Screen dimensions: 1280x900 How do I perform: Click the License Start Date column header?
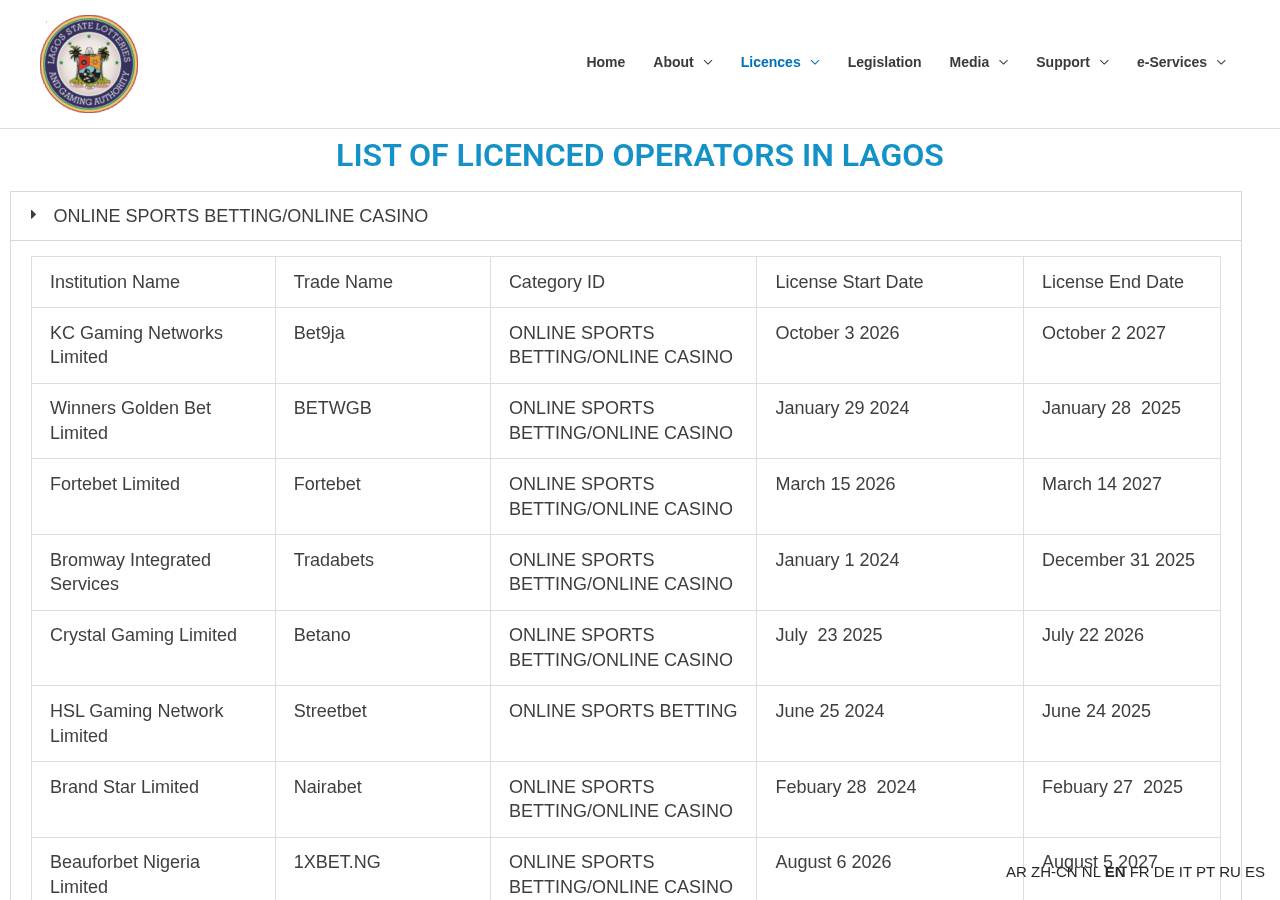pyautogui.click(x=890, y=282)
